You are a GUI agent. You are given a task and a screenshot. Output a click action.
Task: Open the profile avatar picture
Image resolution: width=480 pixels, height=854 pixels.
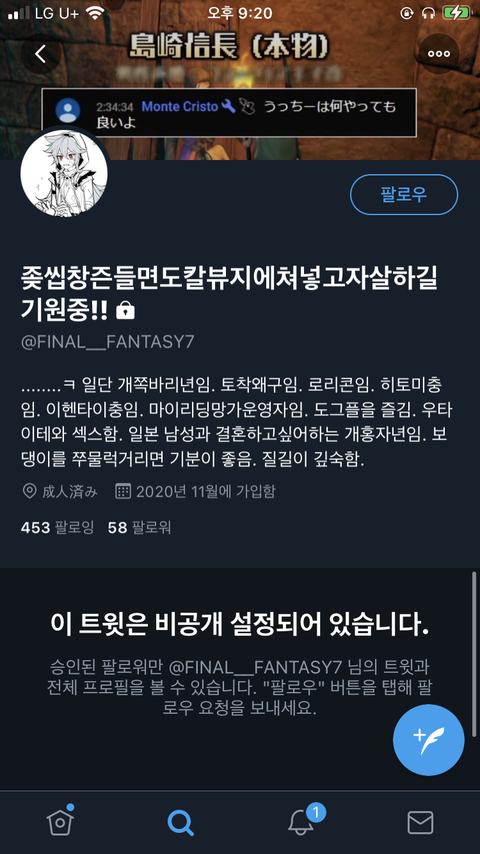(x=64, y=173)
